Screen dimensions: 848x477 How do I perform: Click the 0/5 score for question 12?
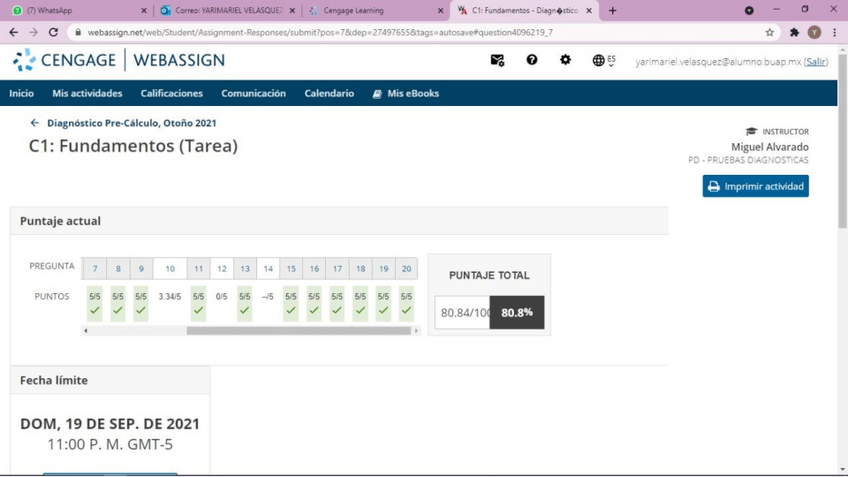click(x=222, y=296)
